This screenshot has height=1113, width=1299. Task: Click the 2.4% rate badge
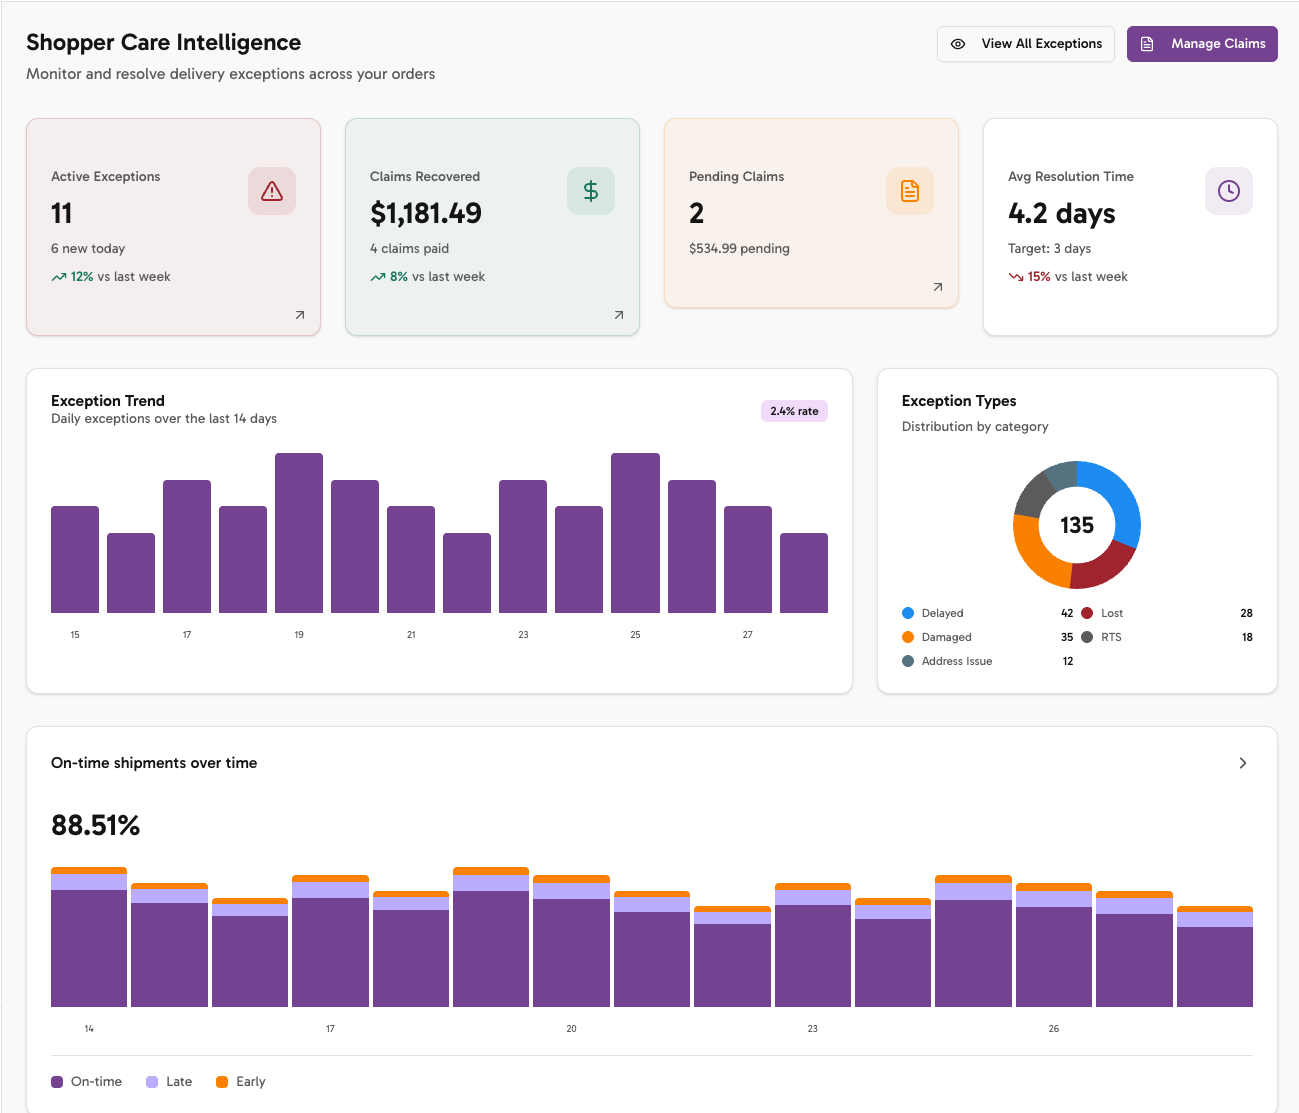pyautogui.click(x=794, y=411)
